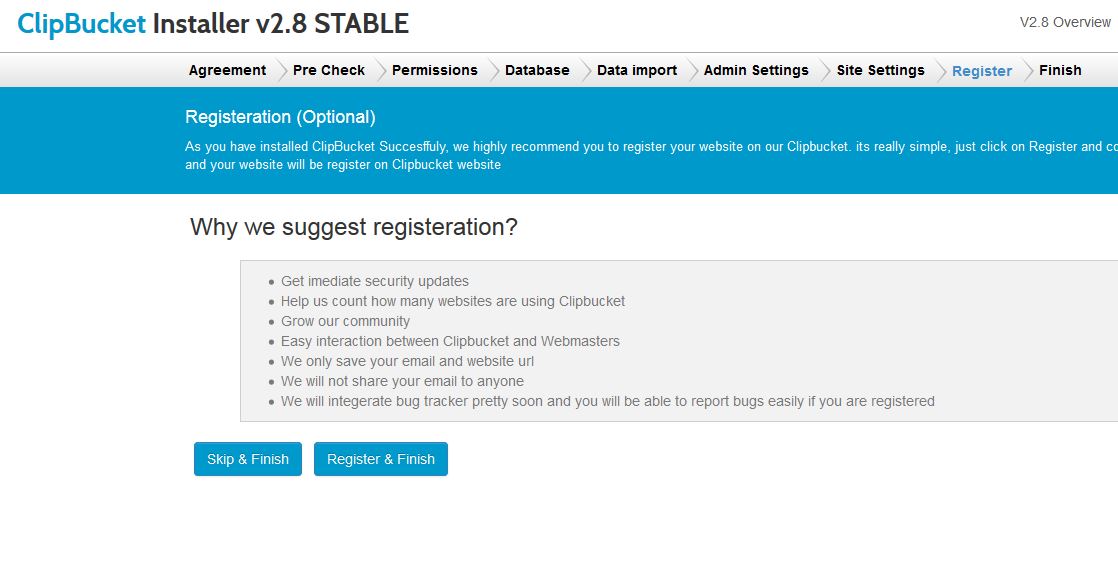
Task: Select the Pre Check step
Action: (329, 70)
